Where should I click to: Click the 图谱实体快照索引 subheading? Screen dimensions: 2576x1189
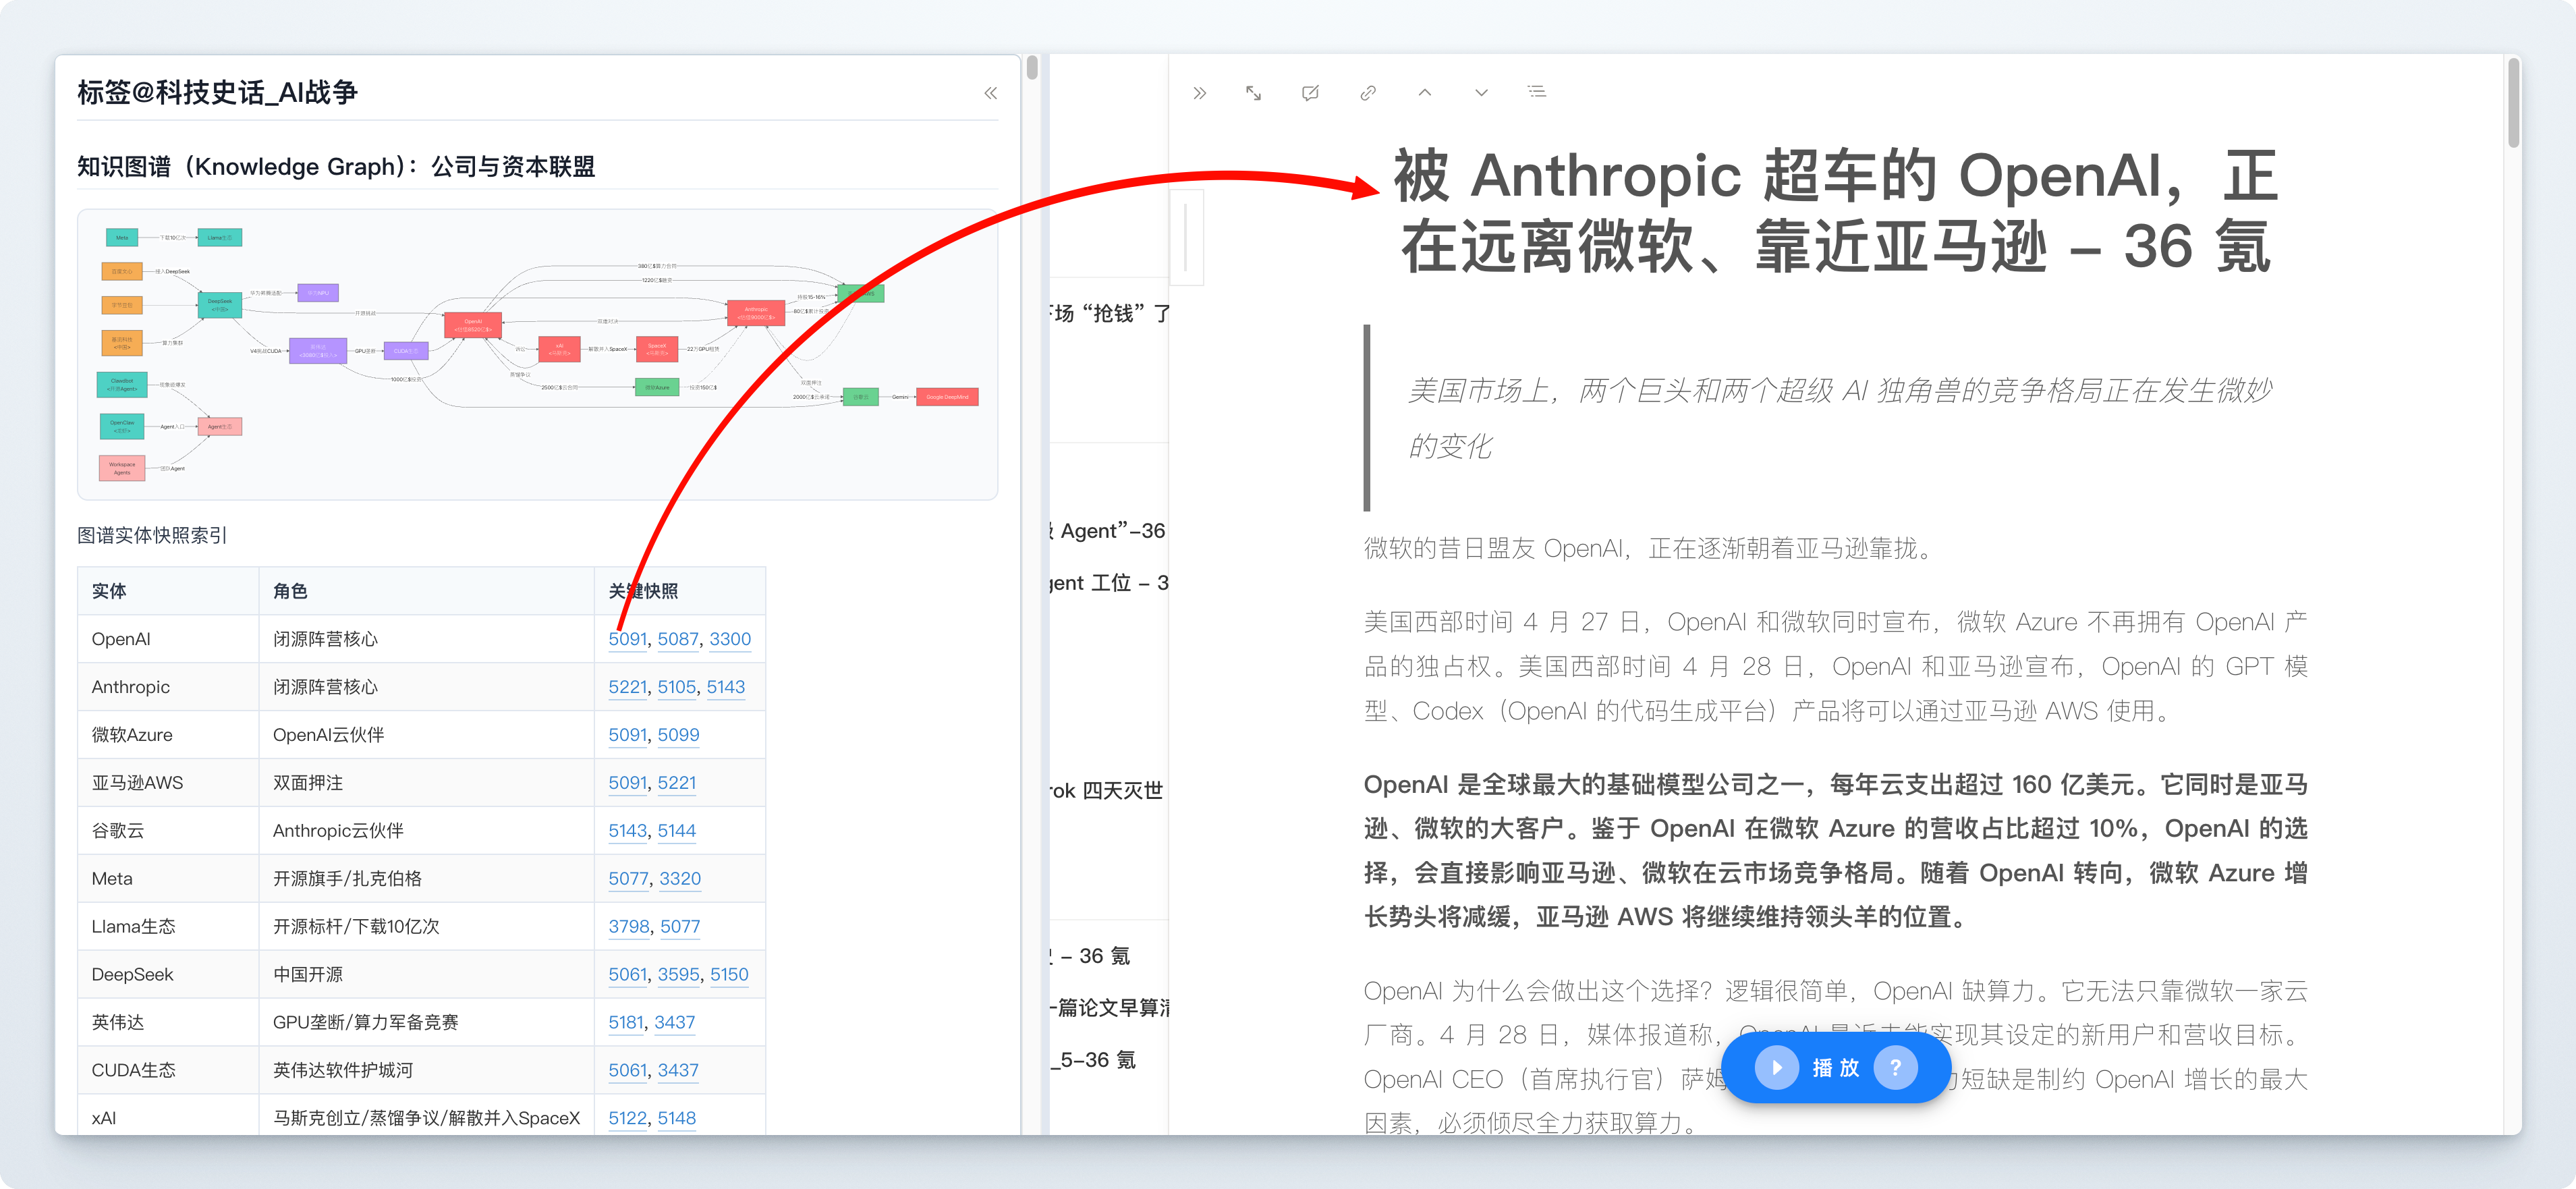pos(152,536)
